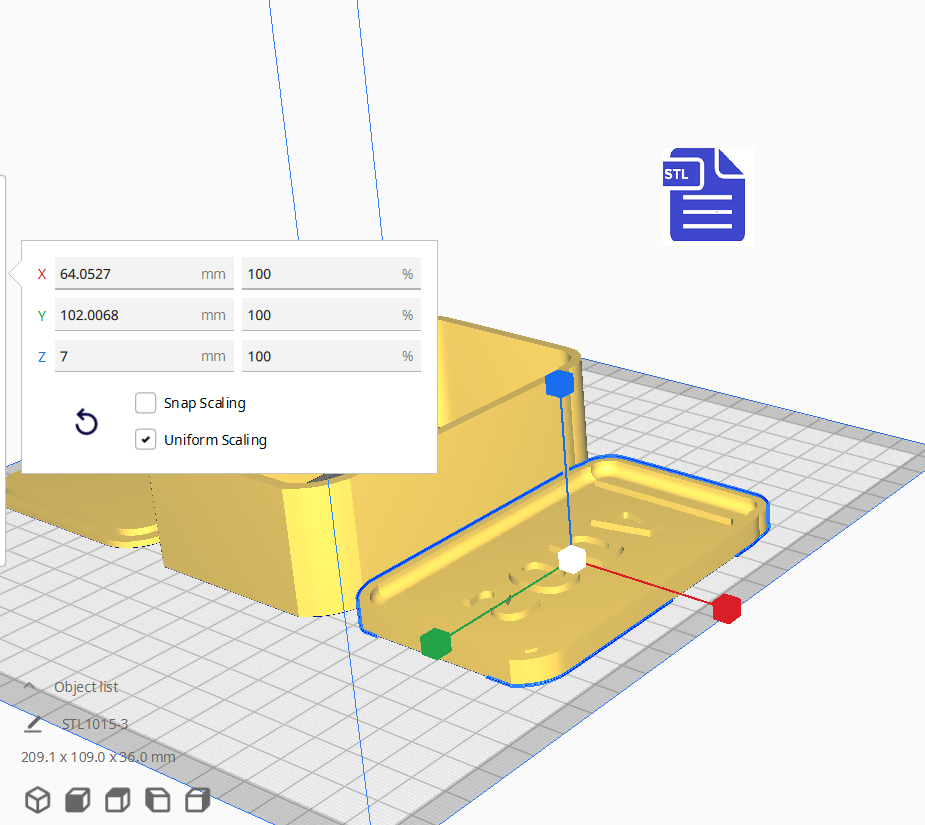Click the green Y-axis scale handle

(435, 643)
